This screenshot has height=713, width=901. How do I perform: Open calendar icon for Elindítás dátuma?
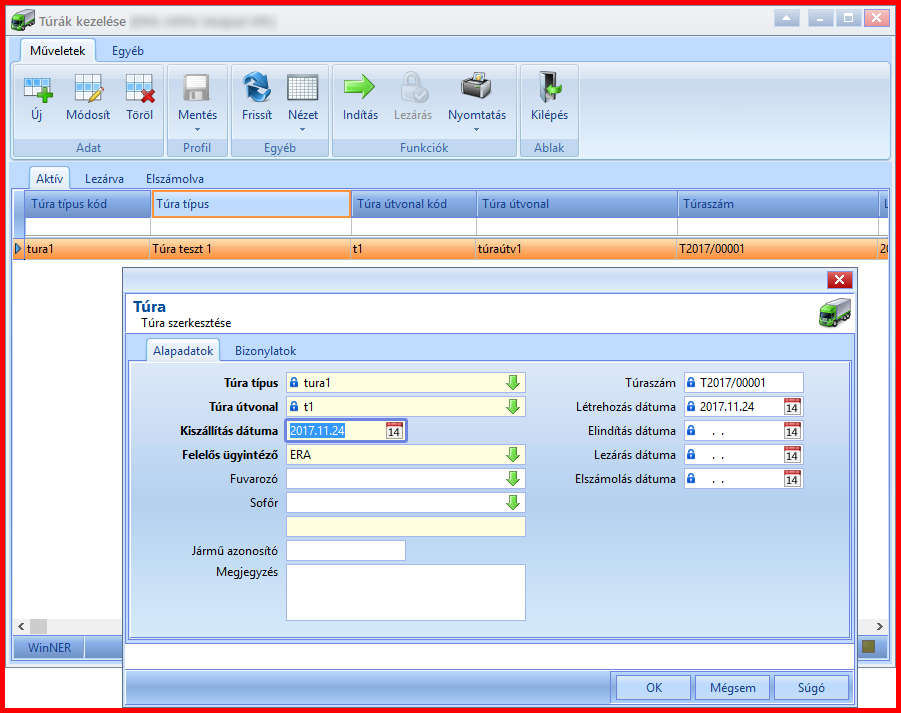click(x=792, y=431)
